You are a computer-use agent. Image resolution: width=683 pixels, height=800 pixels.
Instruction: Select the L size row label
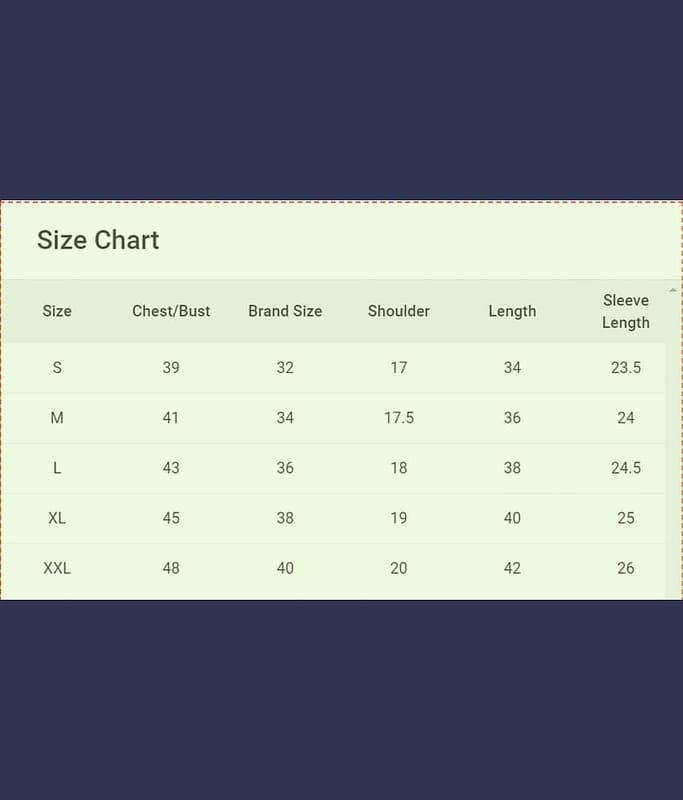(57, 468)
